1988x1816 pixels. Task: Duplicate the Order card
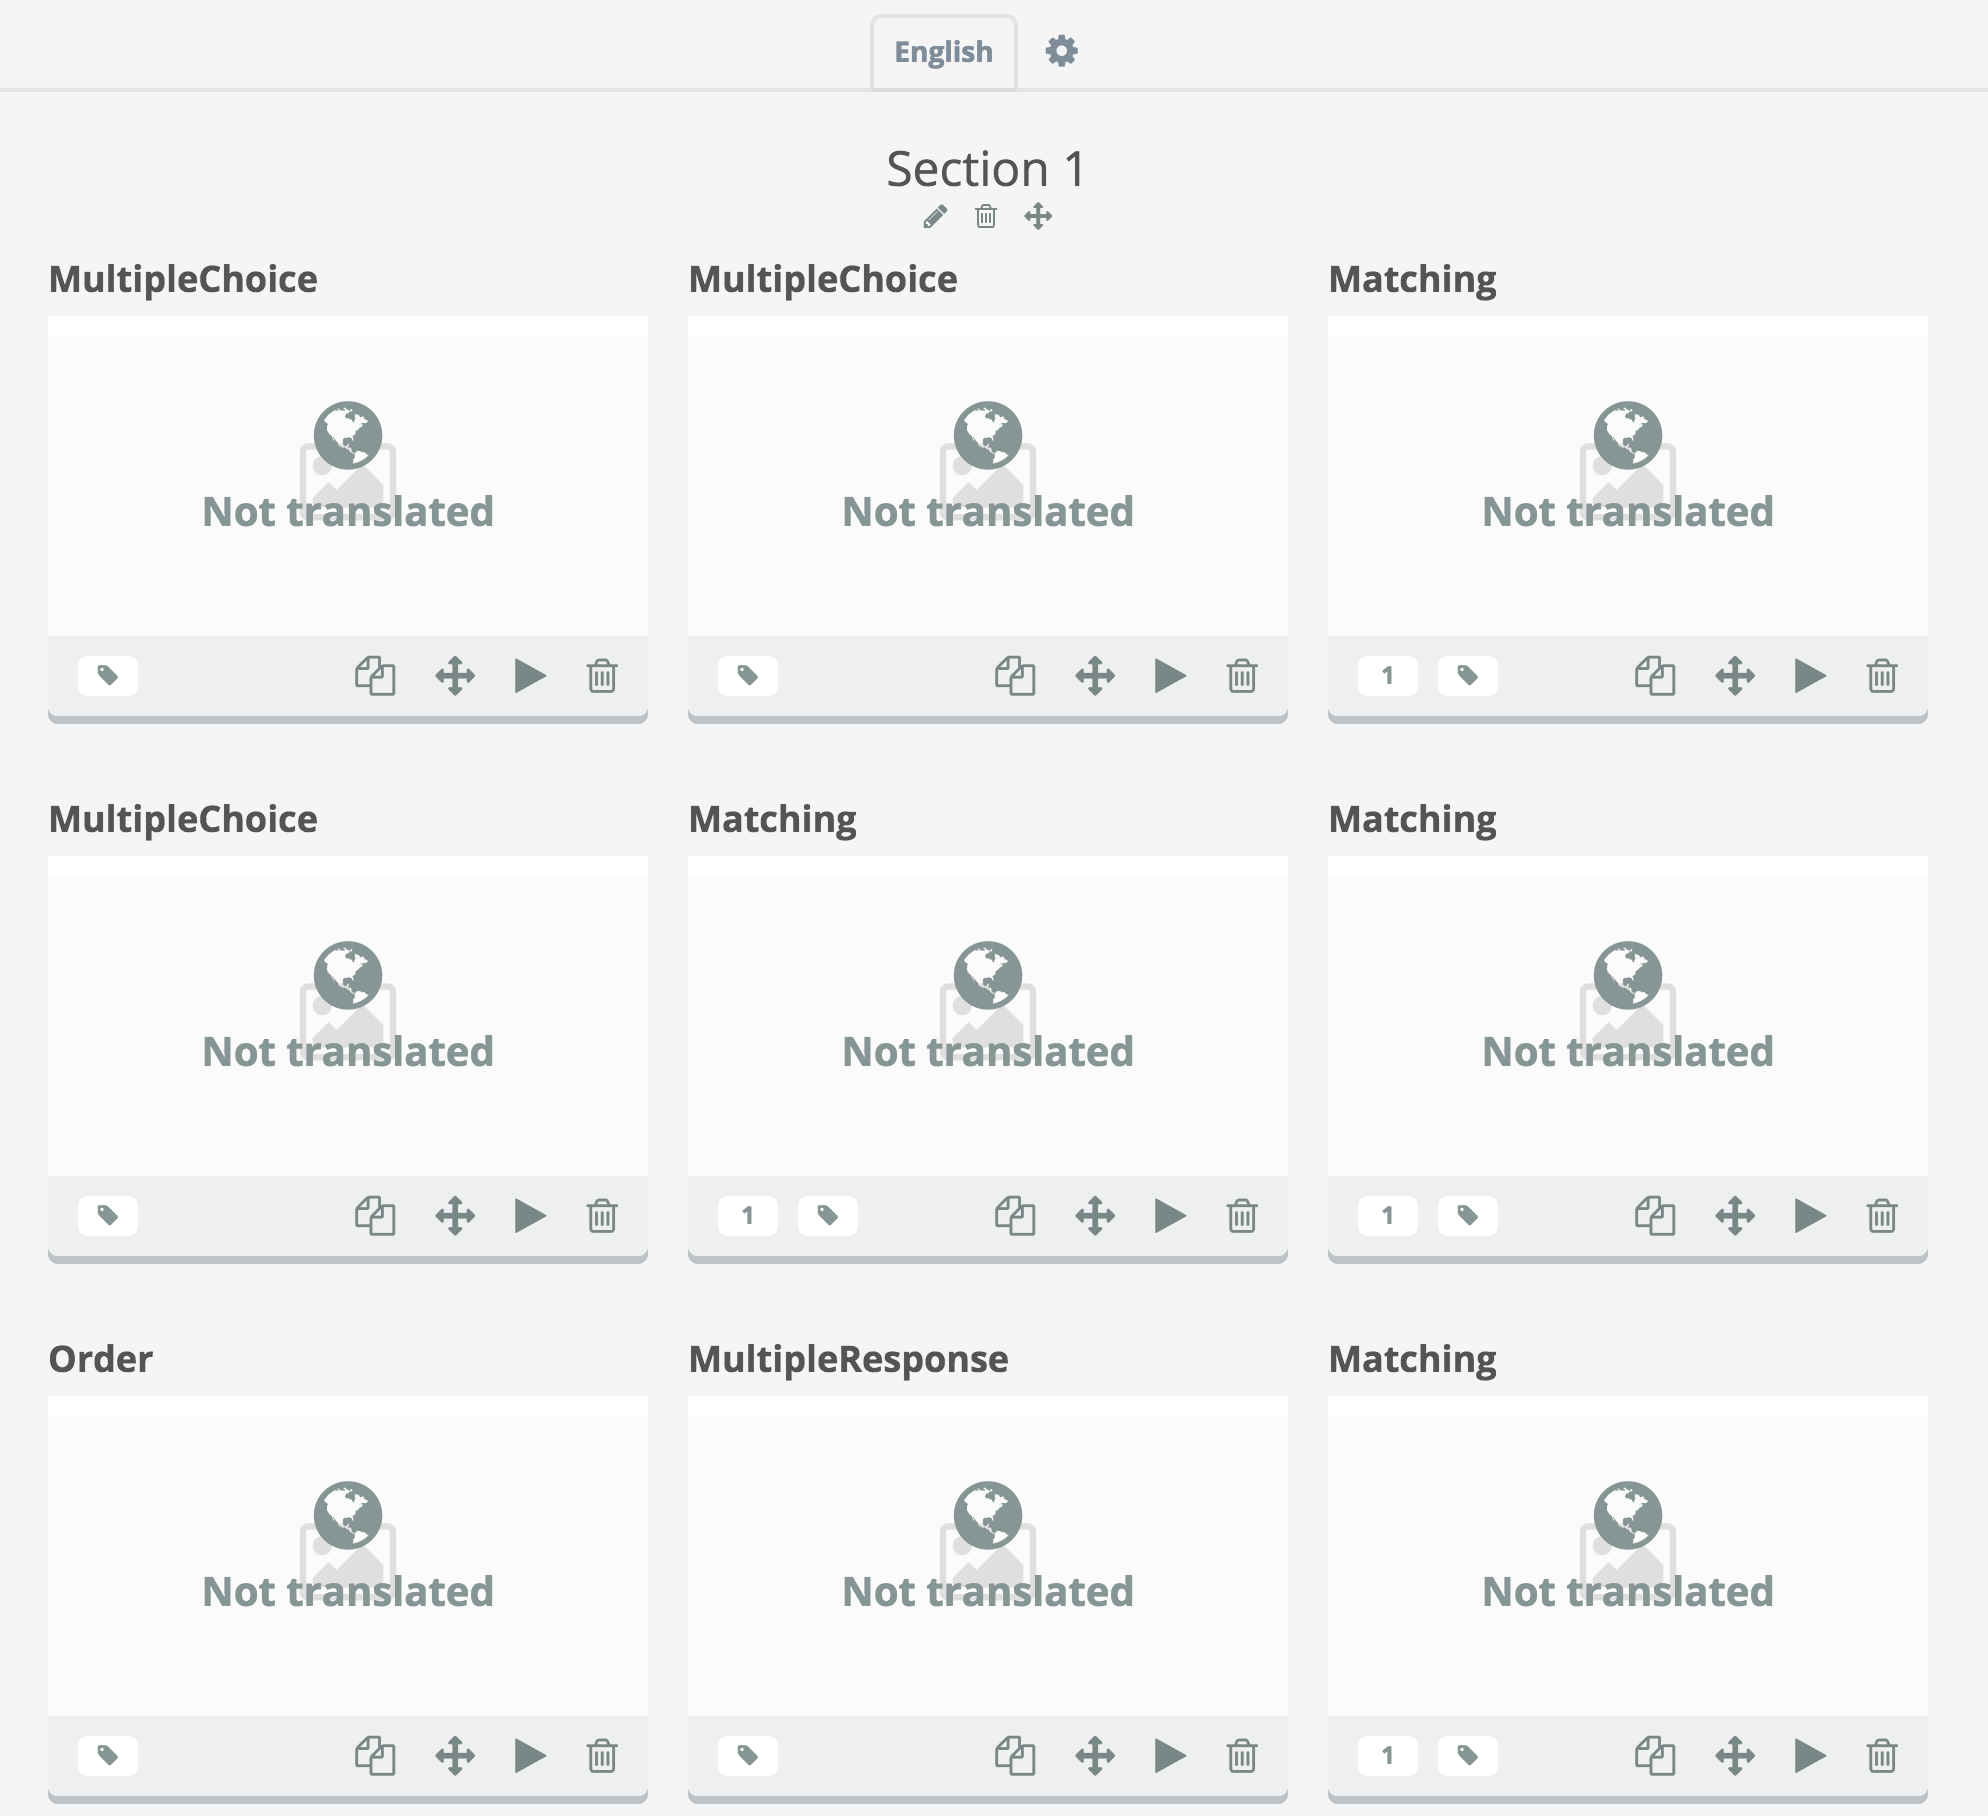pos(375,1755)
